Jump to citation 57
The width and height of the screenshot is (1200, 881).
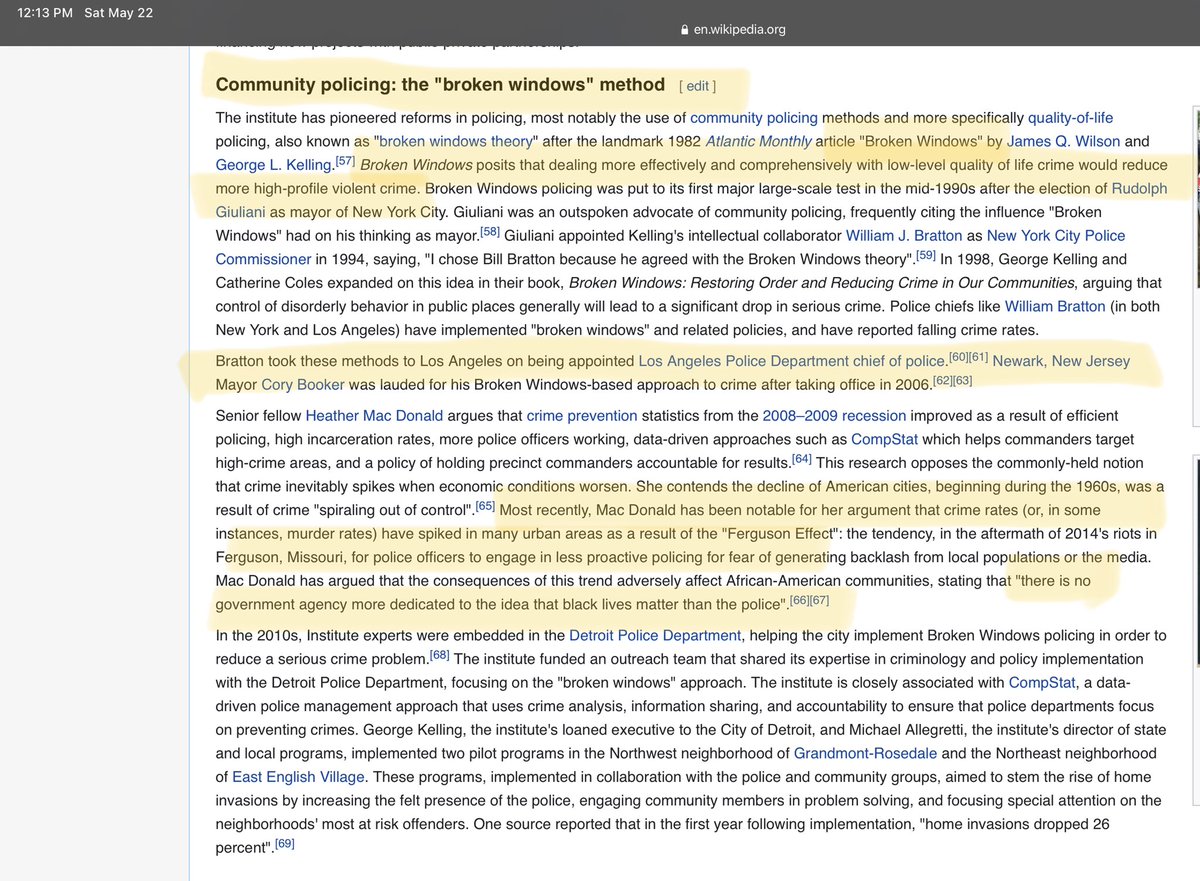[345, 160]
